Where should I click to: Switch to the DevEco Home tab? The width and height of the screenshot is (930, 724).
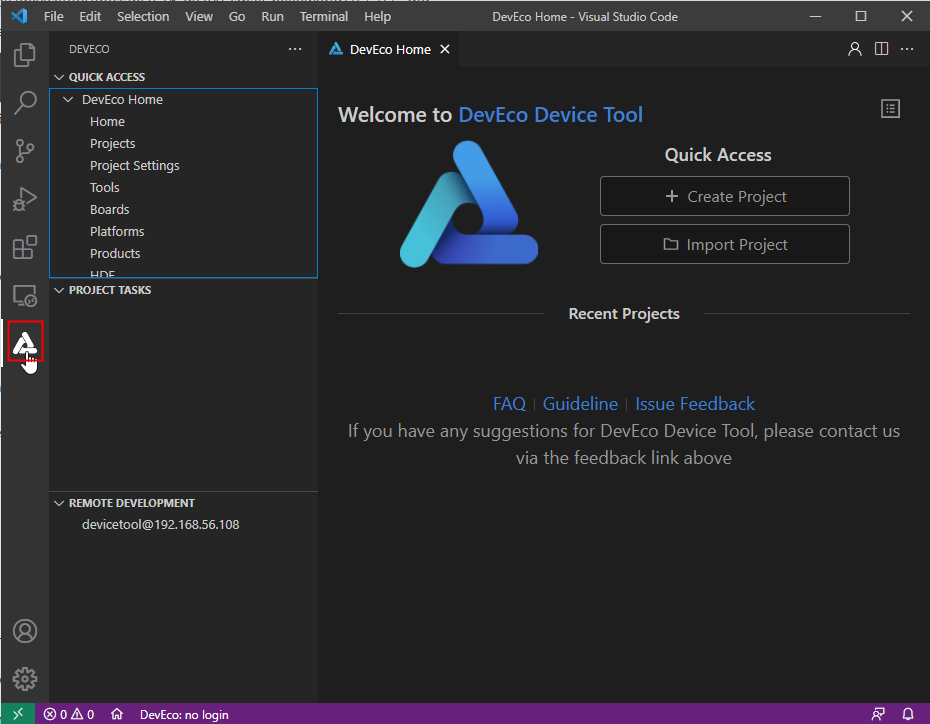389,49
